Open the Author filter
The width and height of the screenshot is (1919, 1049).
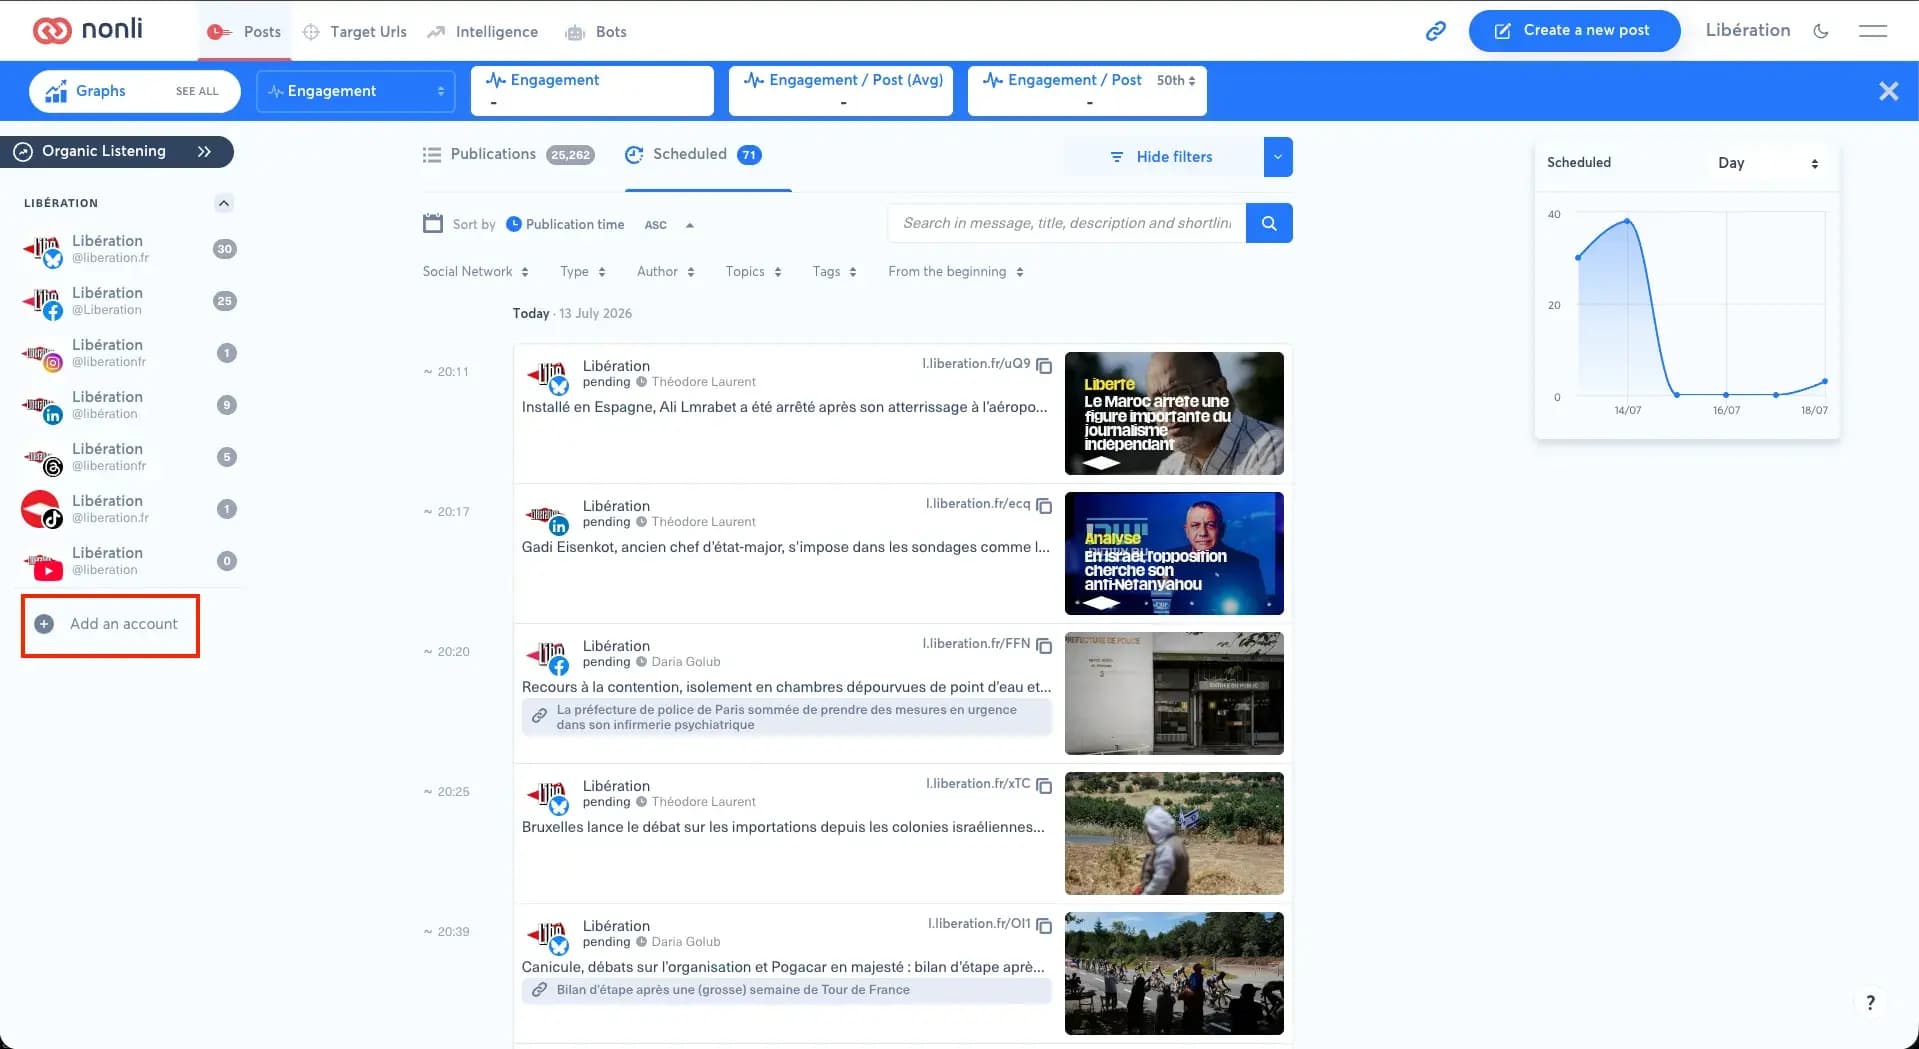665,272
